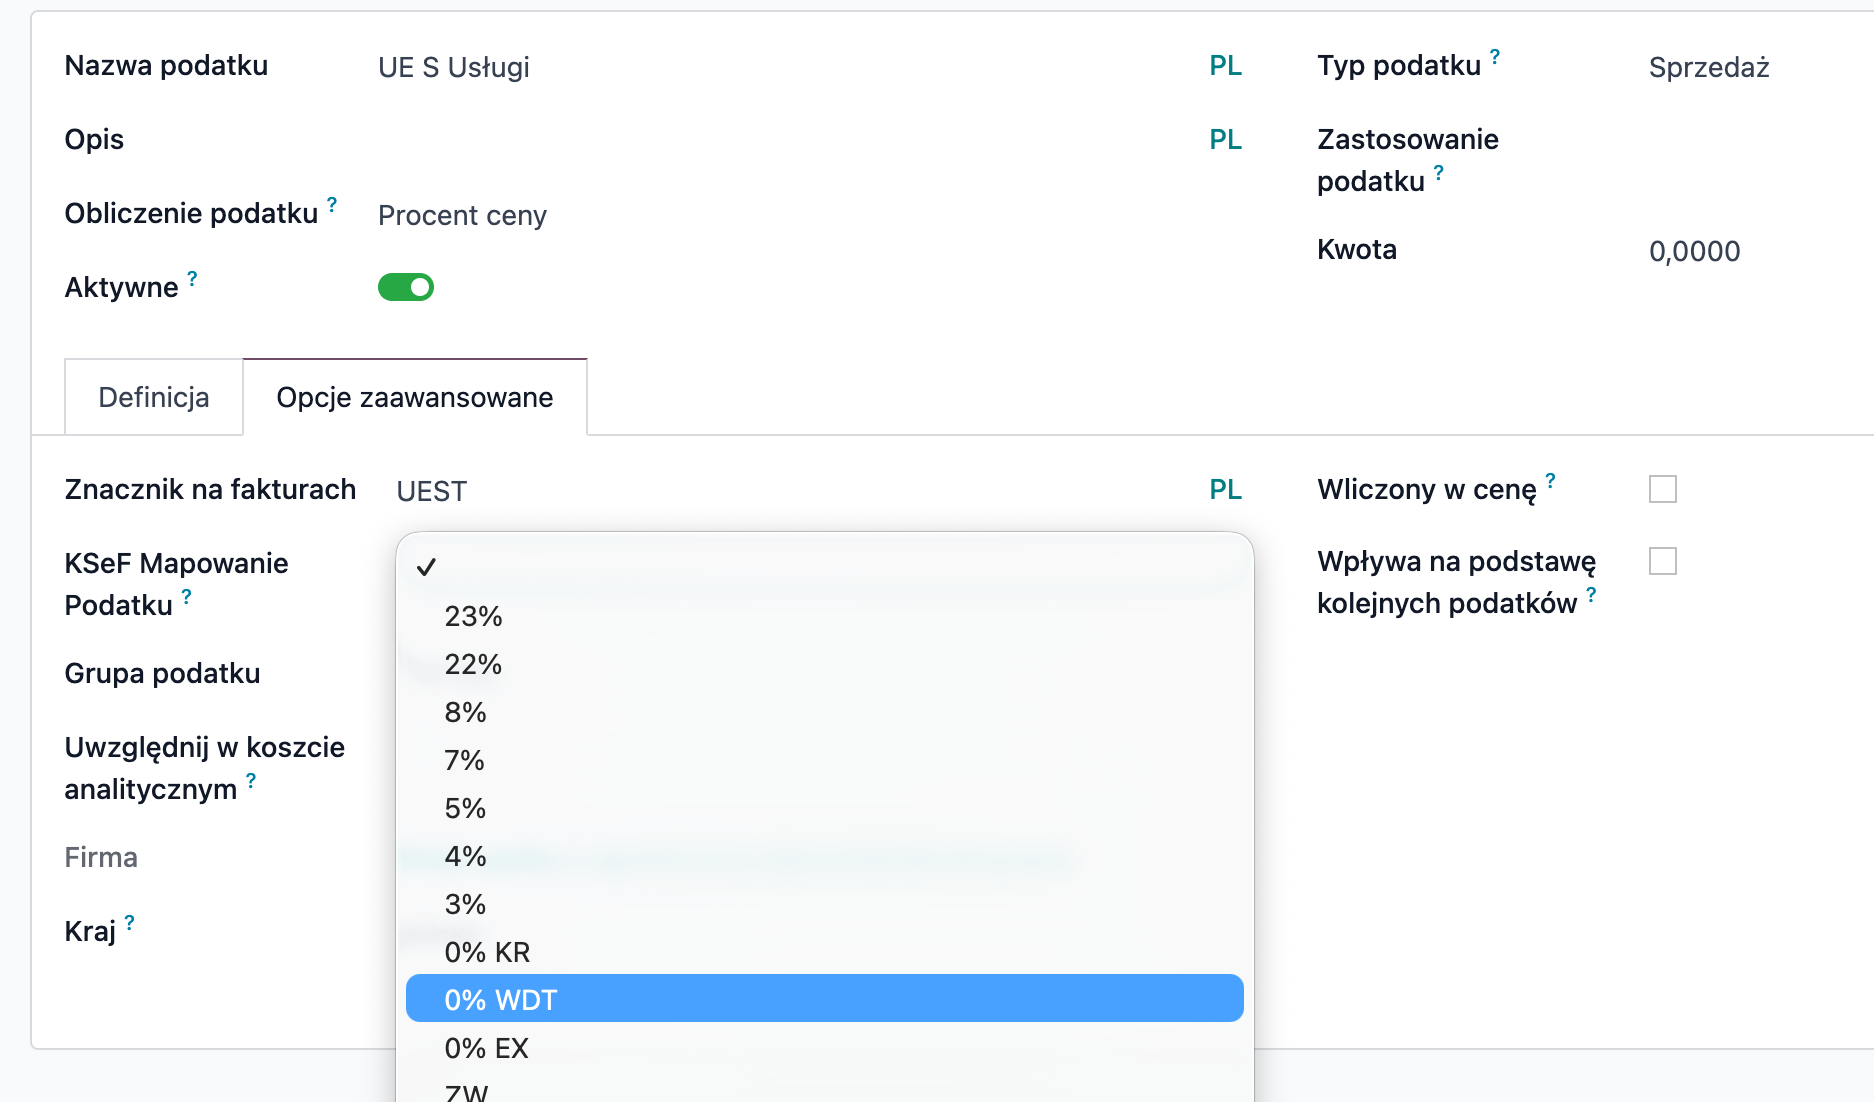1874x1102 pixels.
Task: Enable the Wliczony w cenę checkbox
Action: [1662, 489]
